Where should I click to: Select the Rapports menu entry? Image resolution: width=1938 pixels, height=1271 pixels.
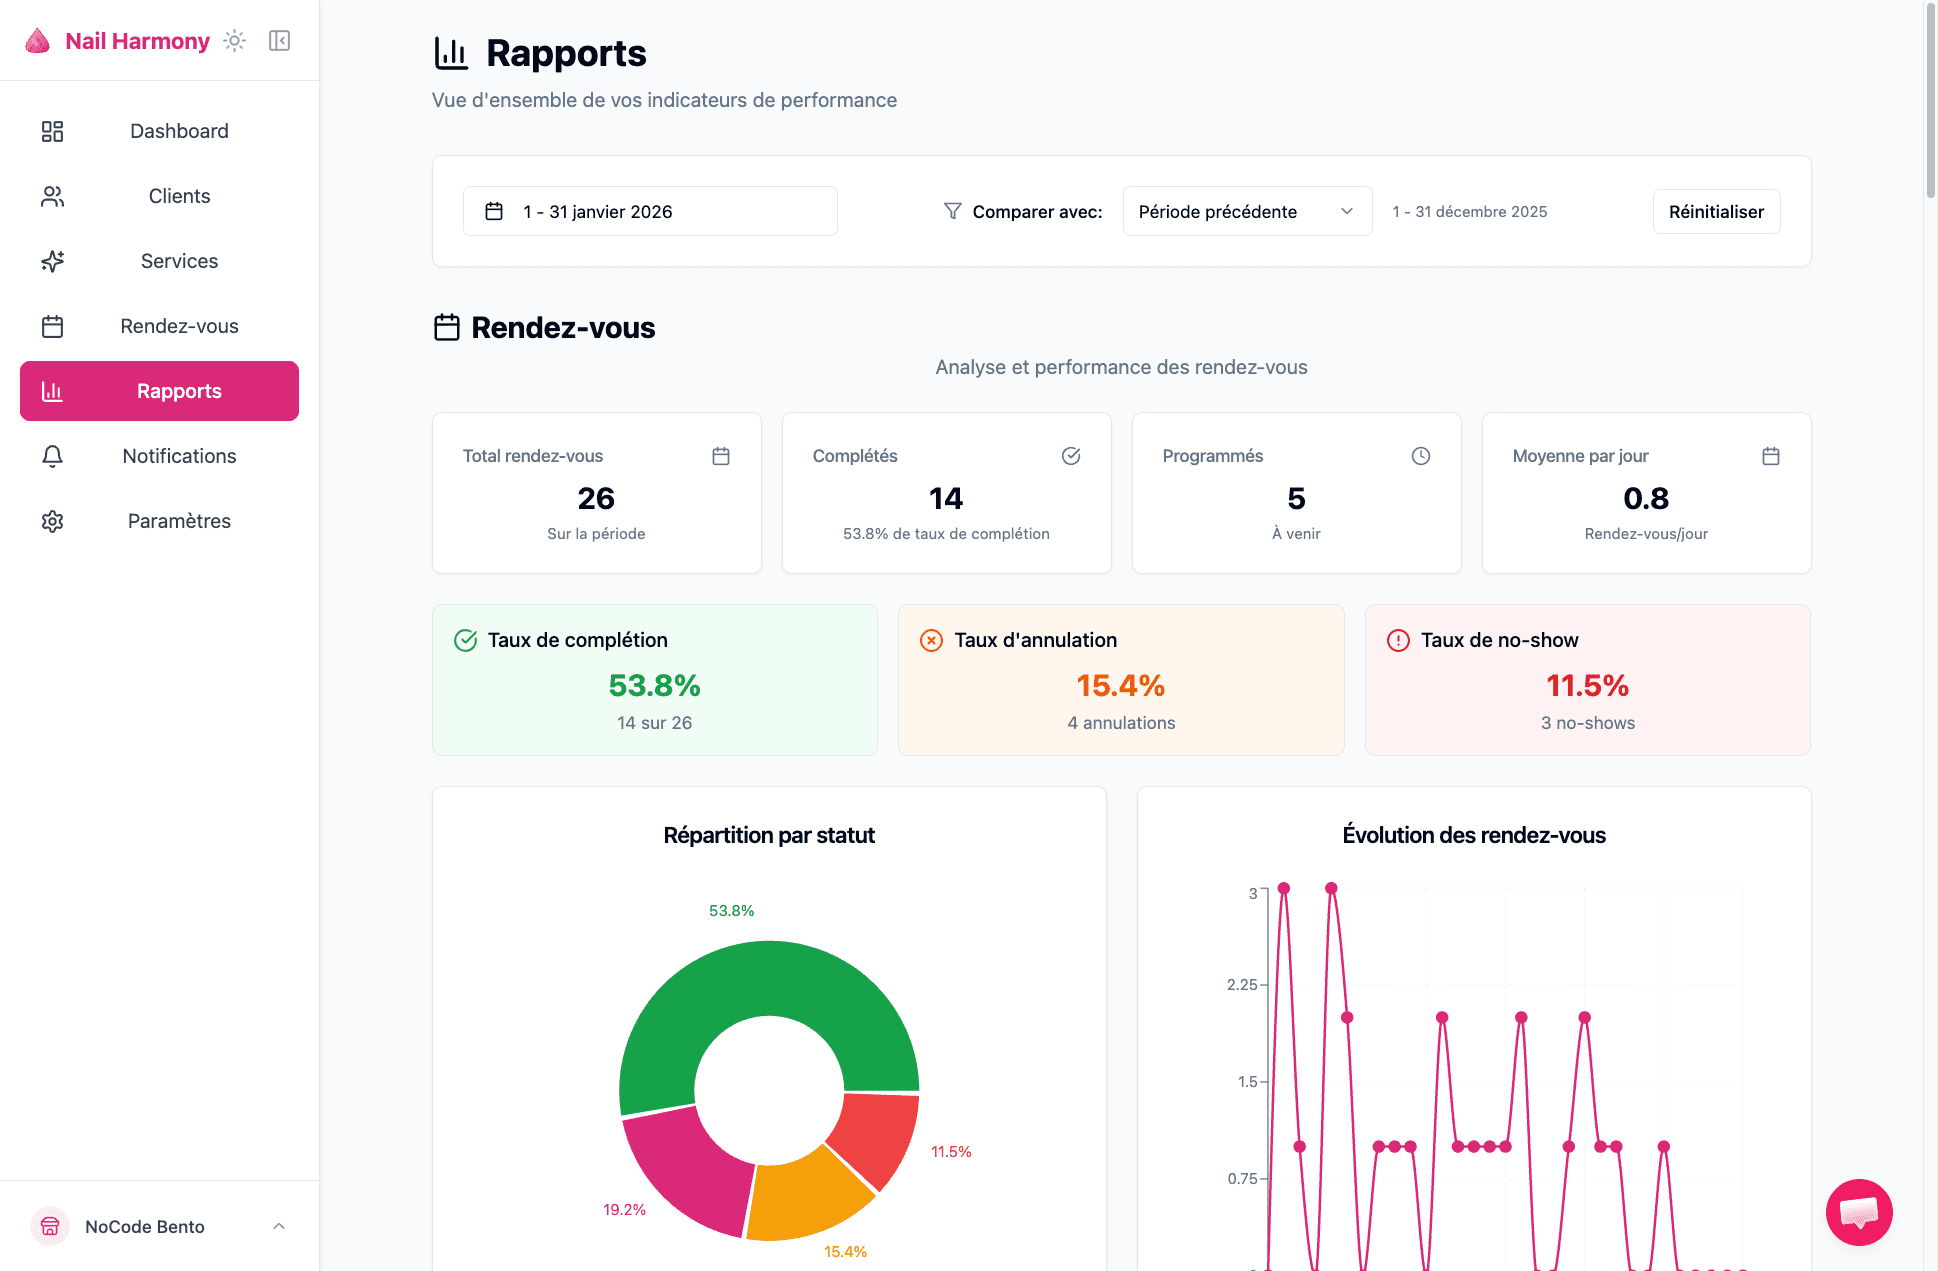point(179,391)
